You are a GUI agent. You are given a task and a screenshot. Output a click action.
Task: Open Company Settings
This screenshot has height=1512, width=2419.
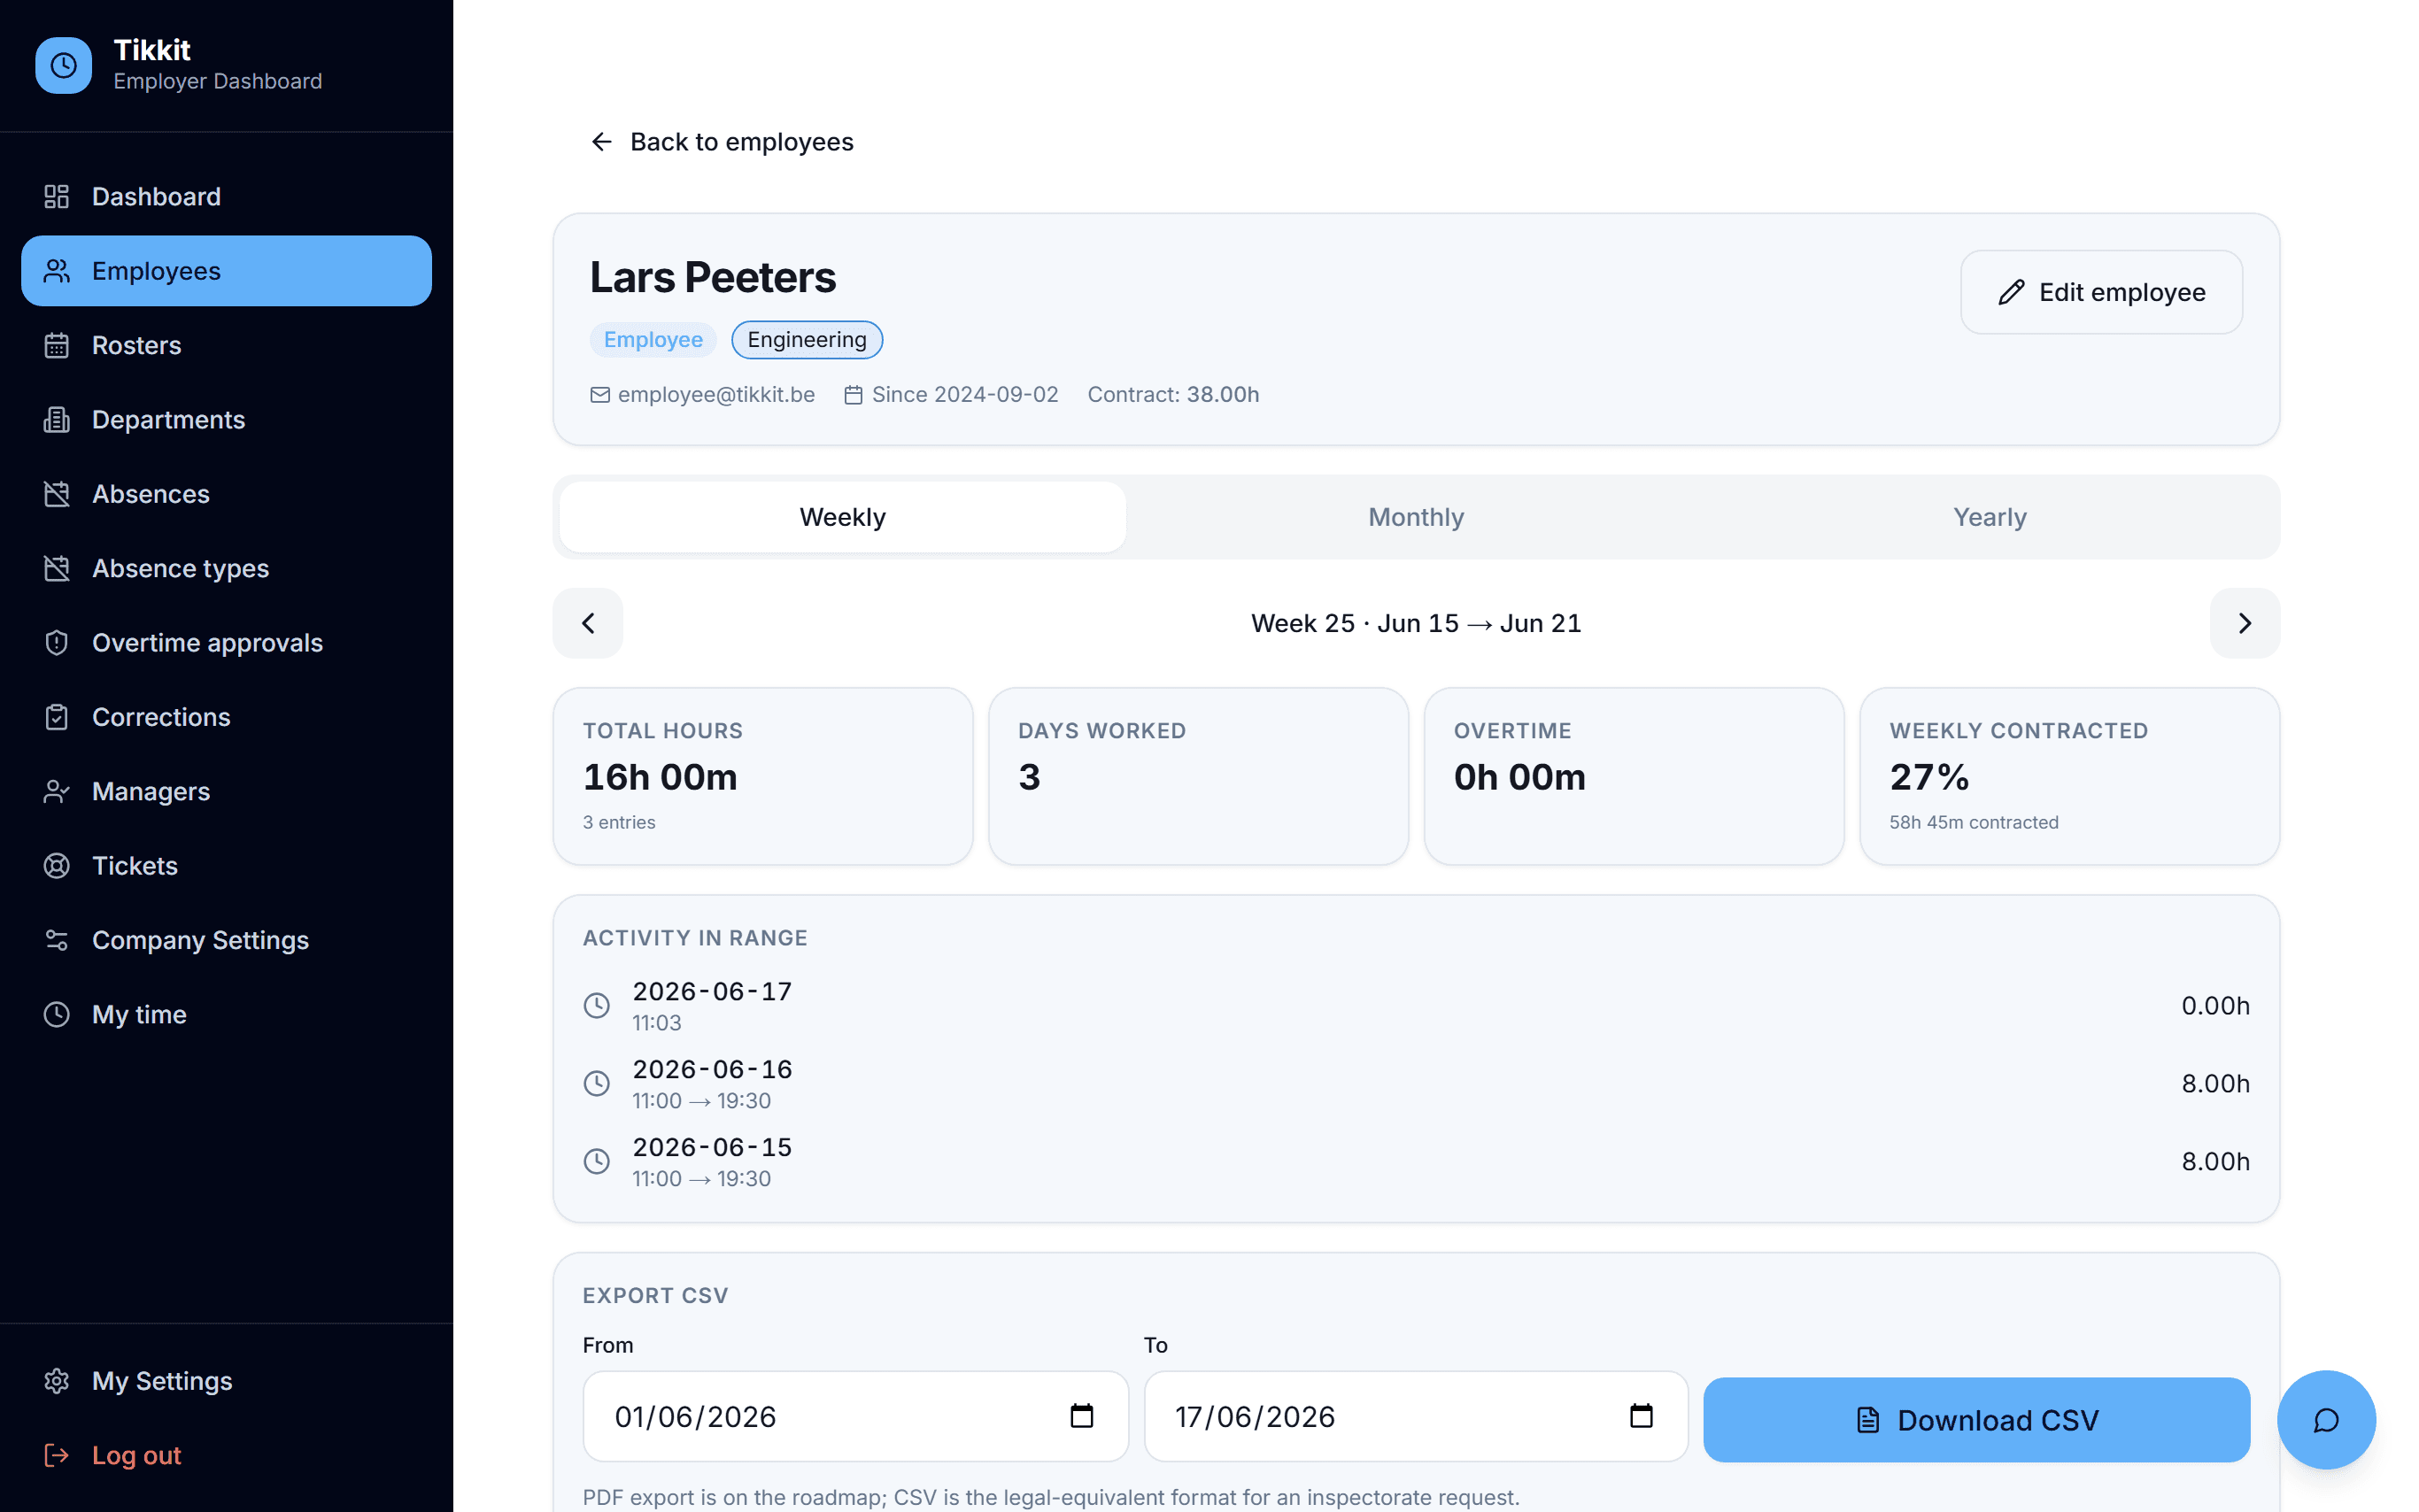click(226, 940)
